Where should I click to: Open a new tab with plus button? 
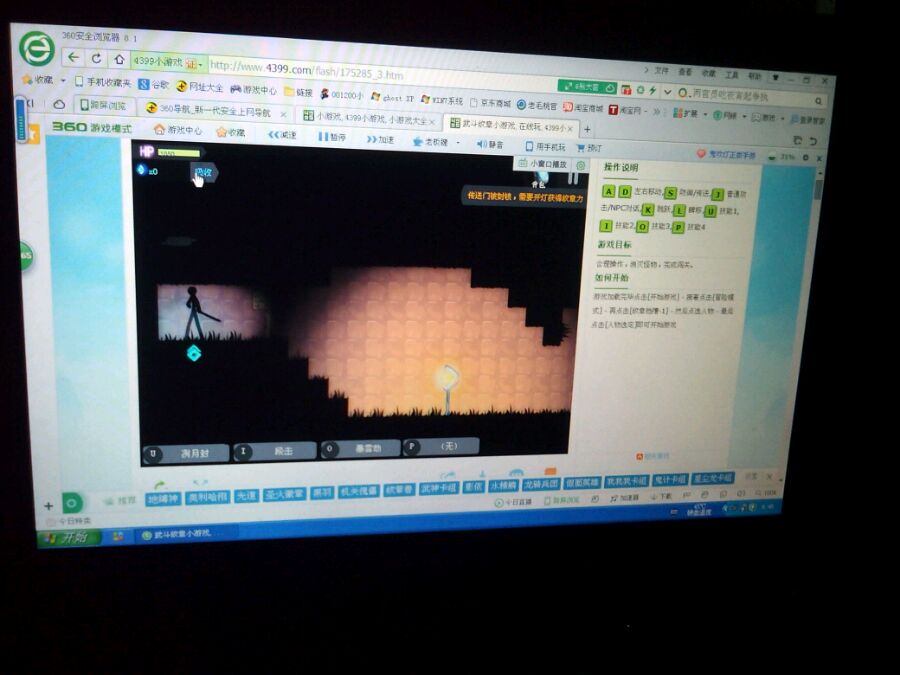point(587,129)
